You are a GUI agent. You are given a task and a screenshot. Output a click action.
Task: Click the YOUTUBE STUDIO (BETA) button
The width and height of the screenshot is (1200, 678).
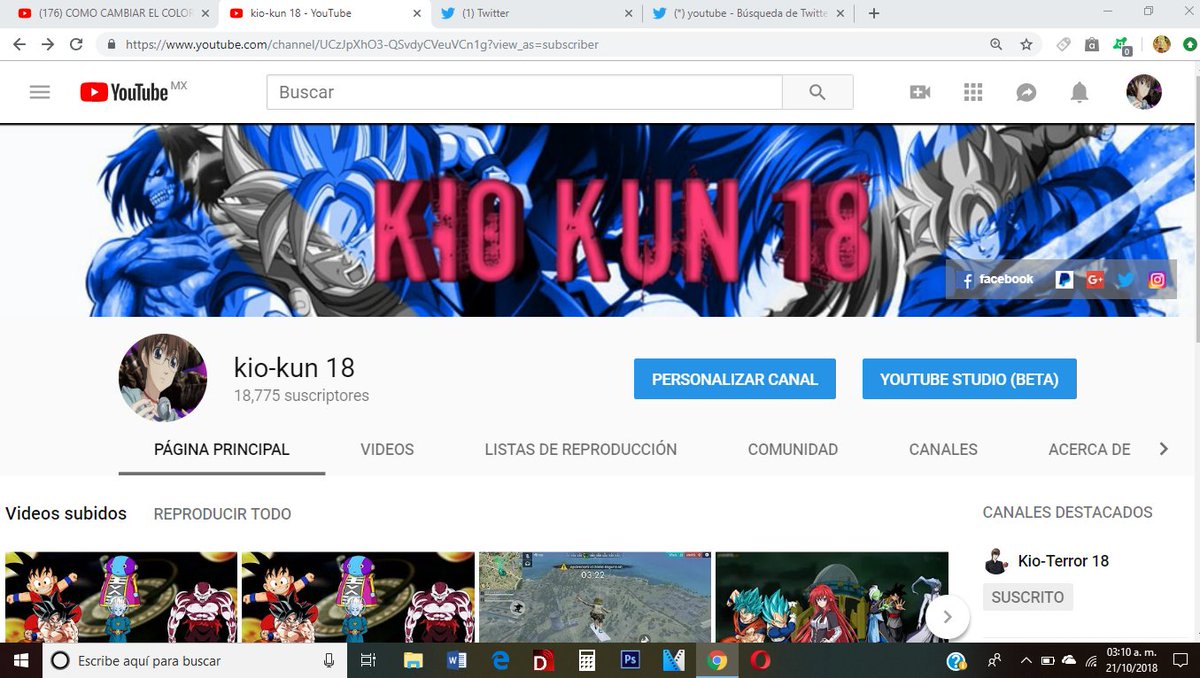click(x=970, y=379)
